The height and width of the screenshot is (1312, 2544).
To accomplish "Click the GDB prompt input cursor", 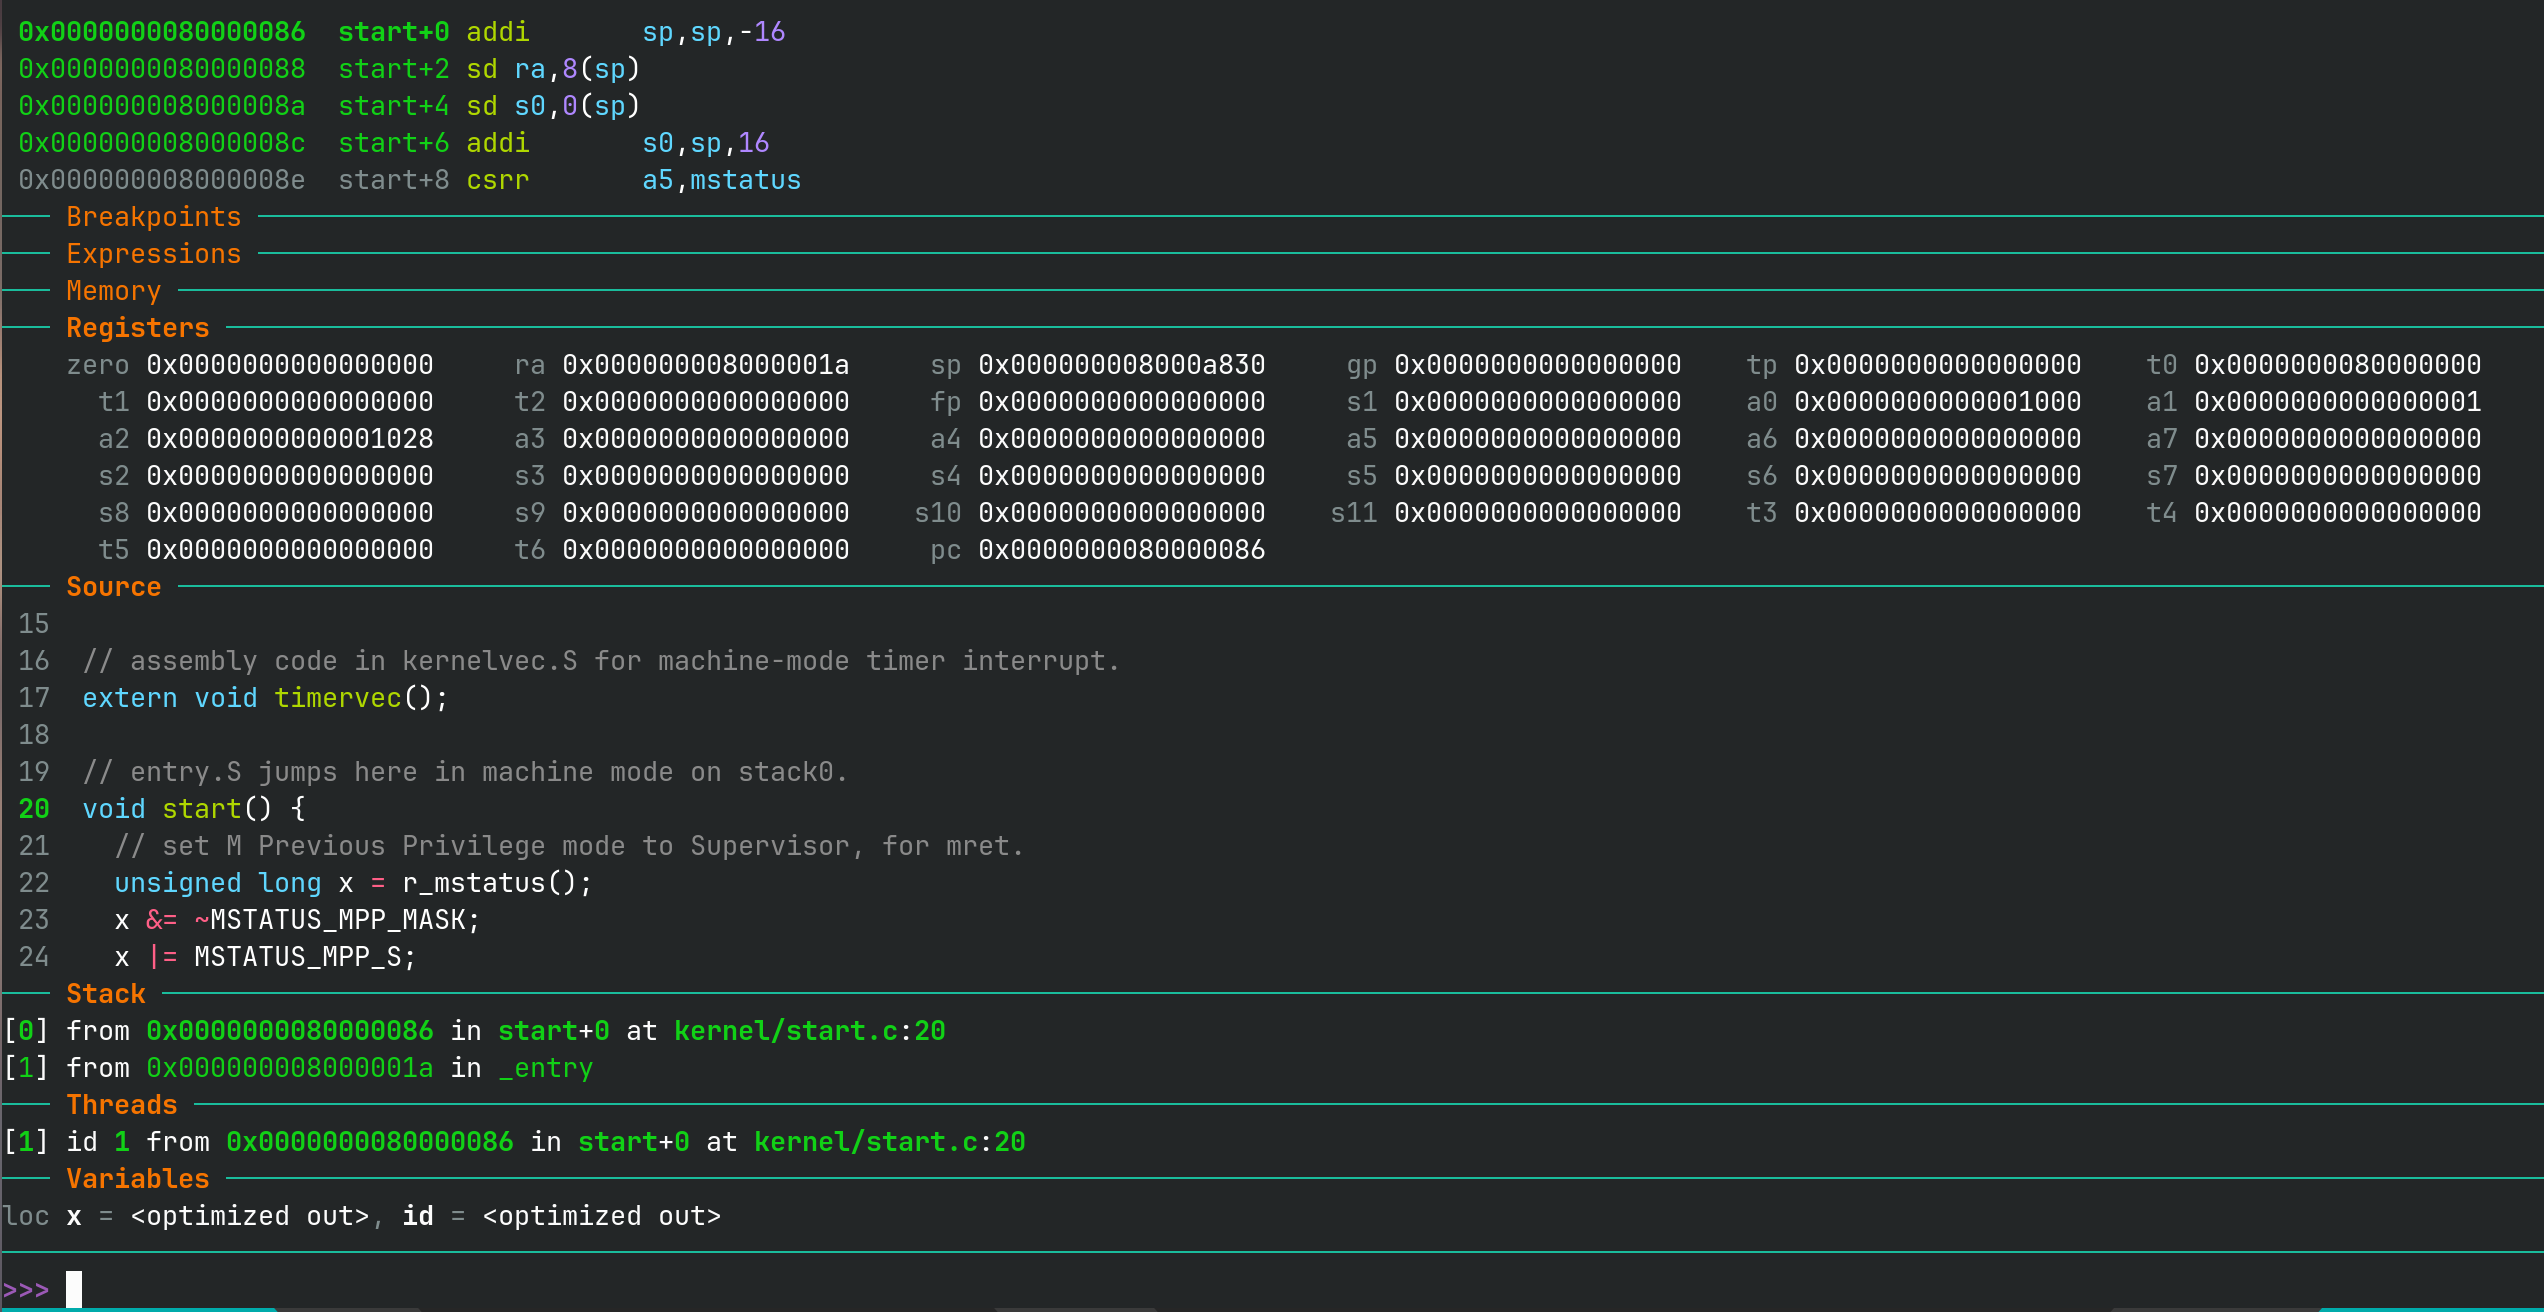I will [x=74, y=1289].
